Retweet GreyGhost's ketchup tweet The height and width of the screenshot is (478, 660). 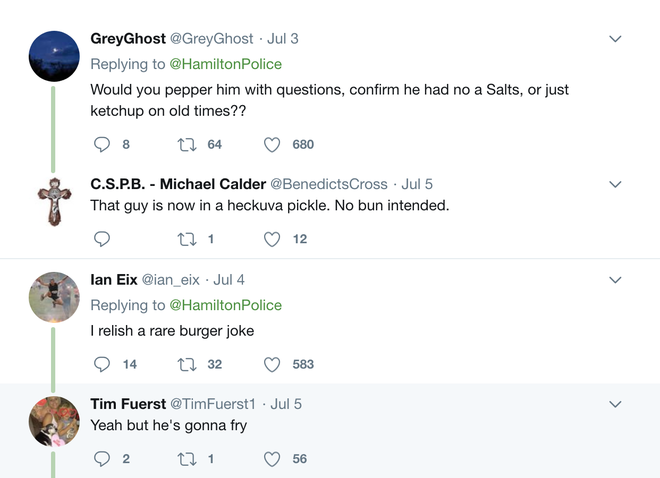186,144
